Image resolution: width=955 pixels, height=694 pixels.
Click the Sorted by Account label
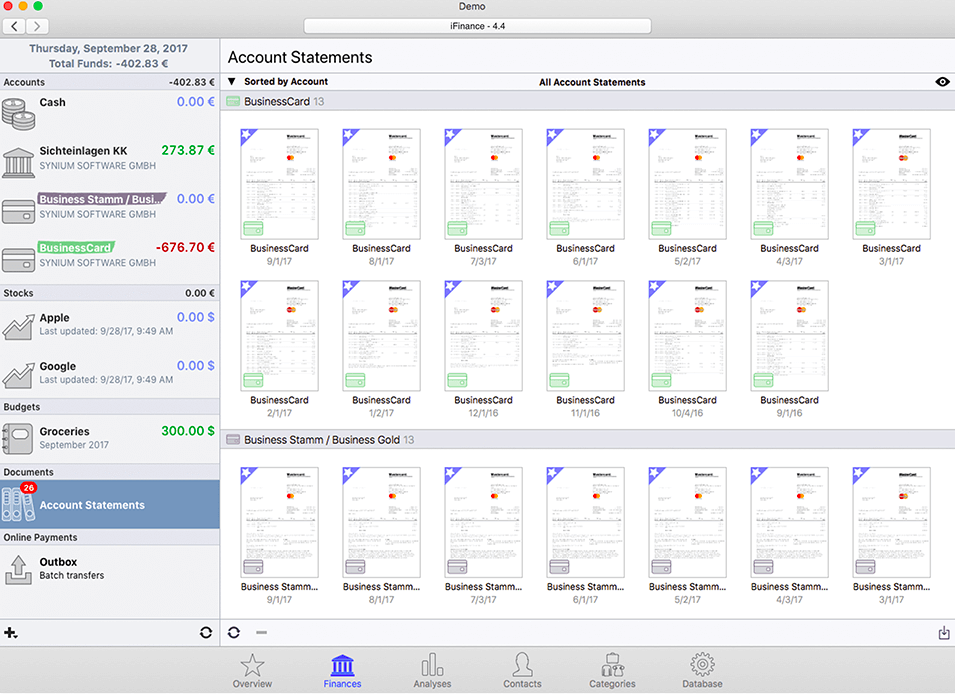coord(286,82)
